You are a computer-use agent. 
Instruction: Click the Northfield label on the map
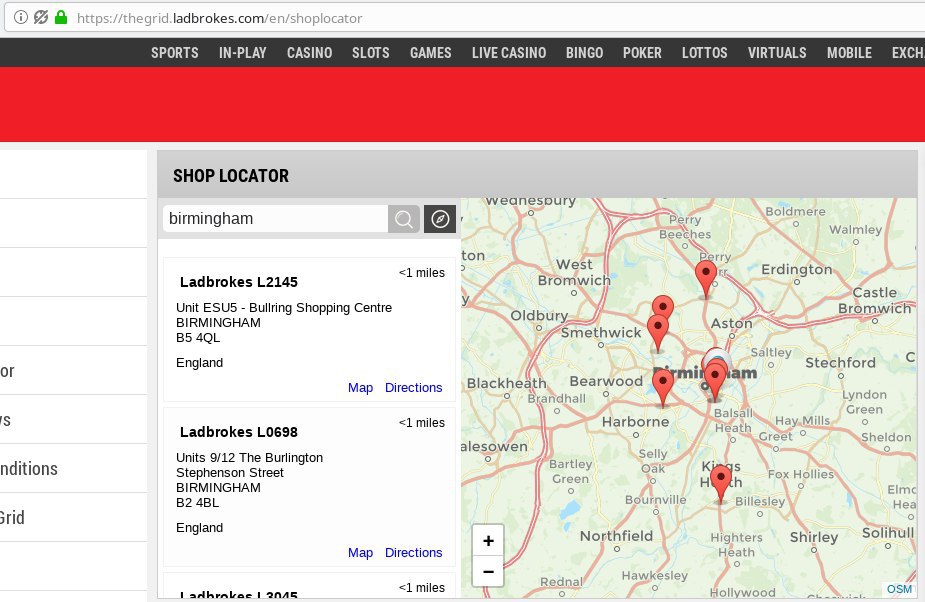point(616,536)
